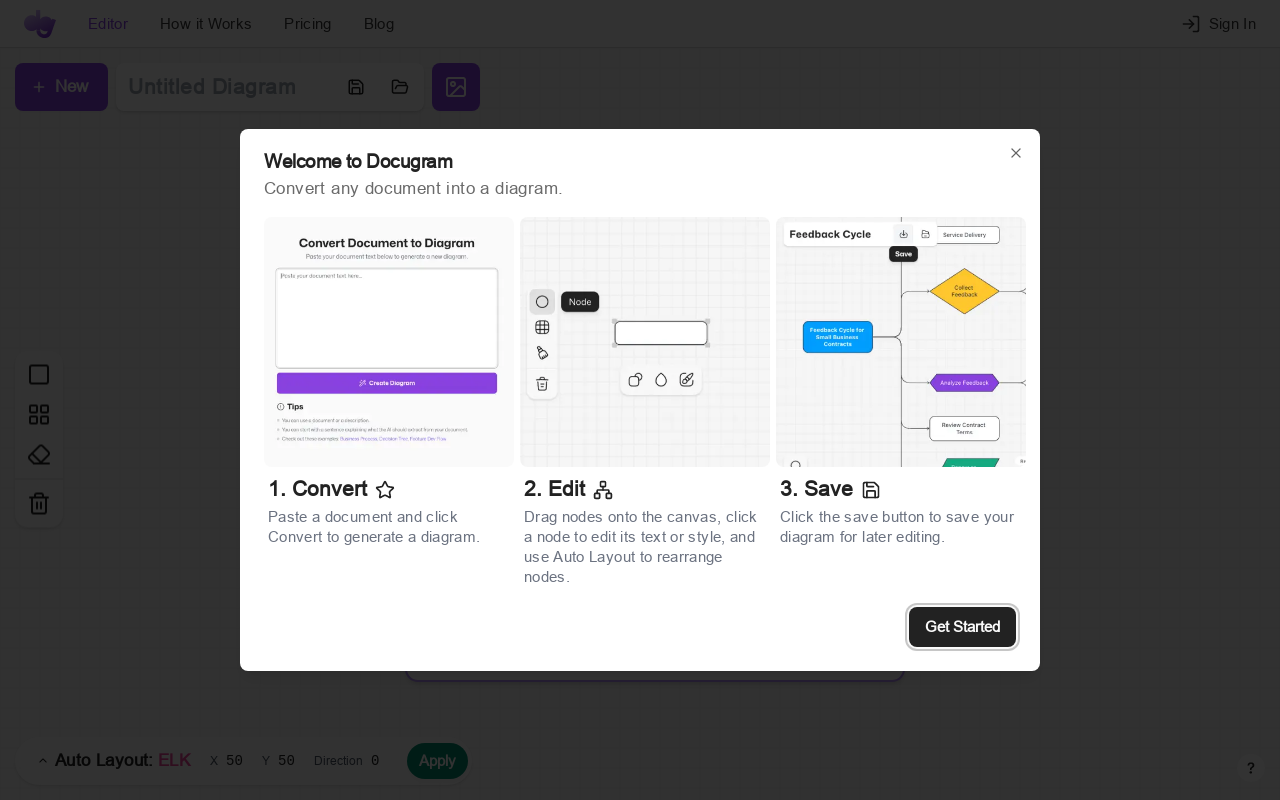
Task: Open the Feedback Cycle save thumbnail
Action: [x=901, y=342]
